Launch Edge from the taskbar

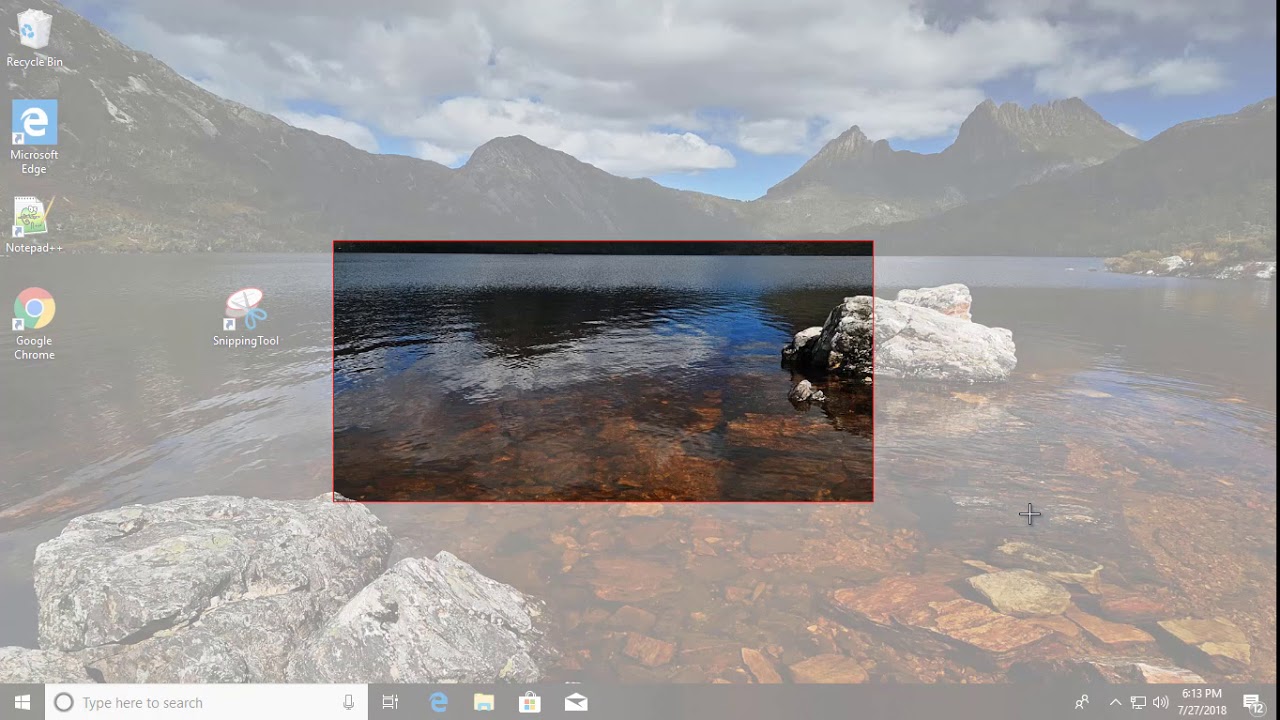(438, 703)
